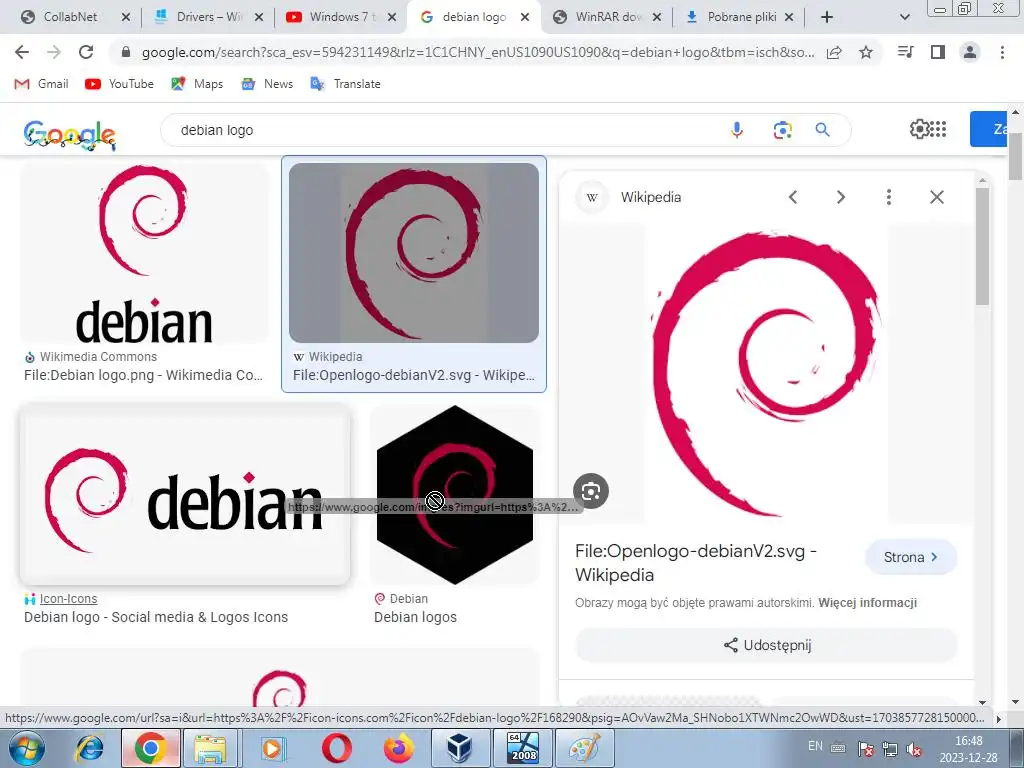This screenshot has width=1024, height=768.
Task: Launch Firefox from taskbar
Action: (398, 748)
